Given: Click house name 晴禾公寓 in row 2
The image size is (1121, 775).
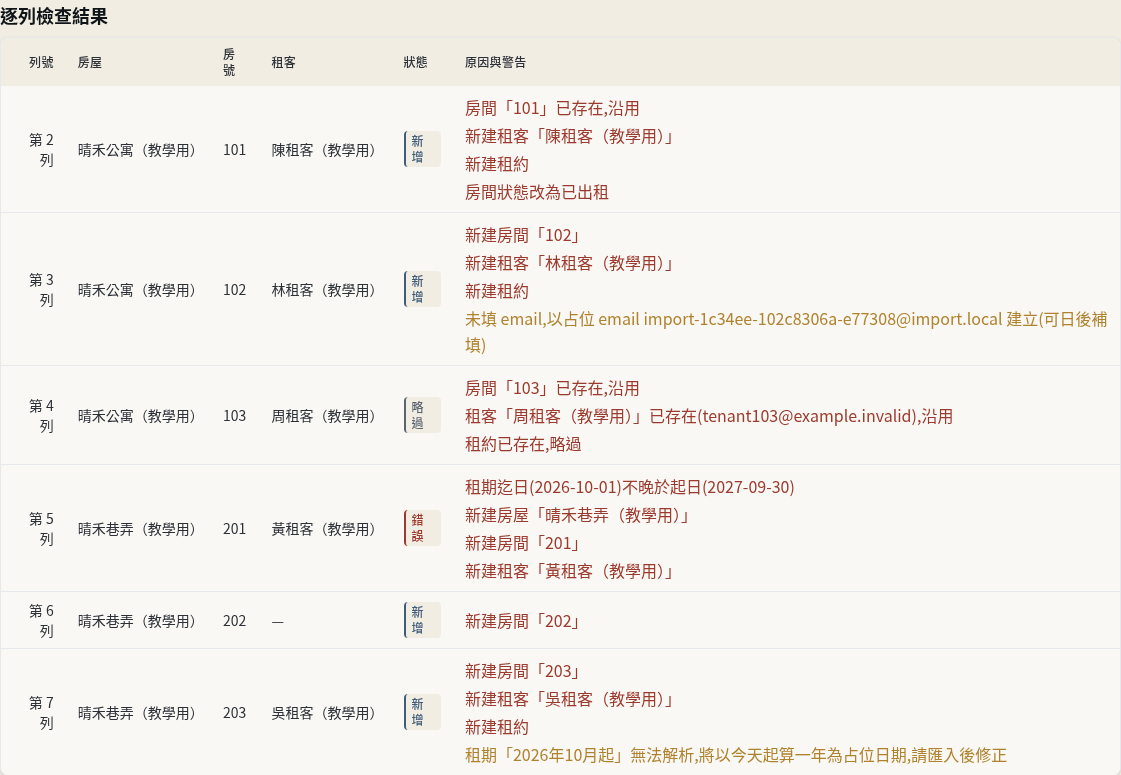Looking at the screenshot, I should coord(137,149).
